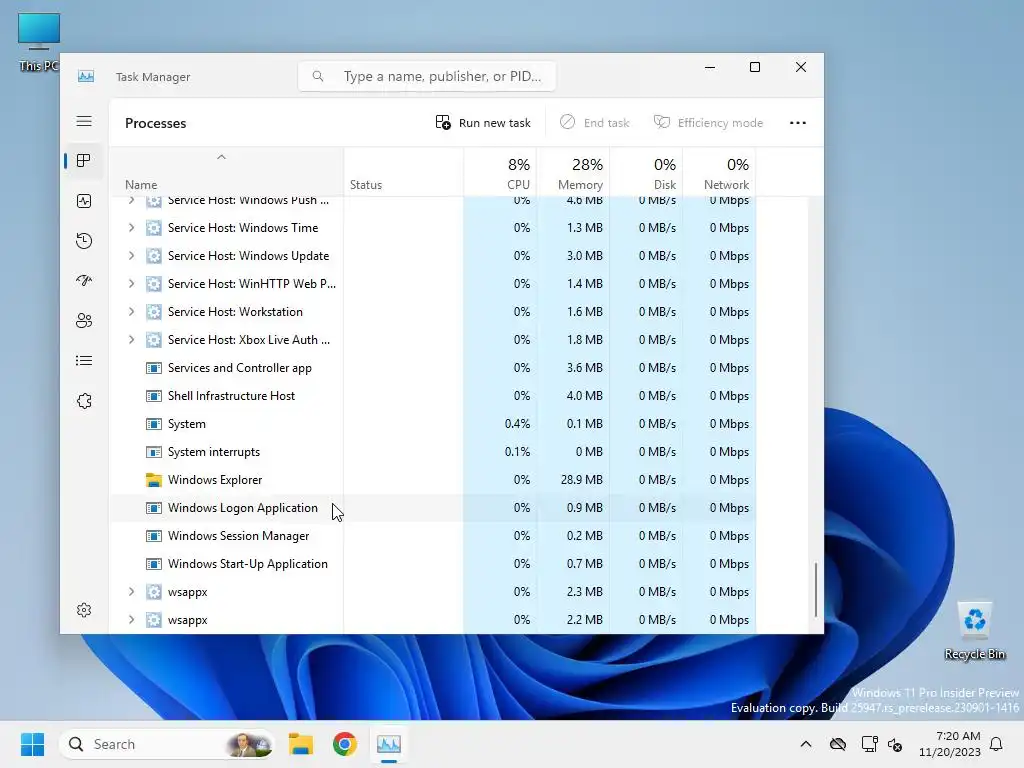
Task: Expand Service Host: Workstation
Action: pyautogui.click(x=131, y=312)
